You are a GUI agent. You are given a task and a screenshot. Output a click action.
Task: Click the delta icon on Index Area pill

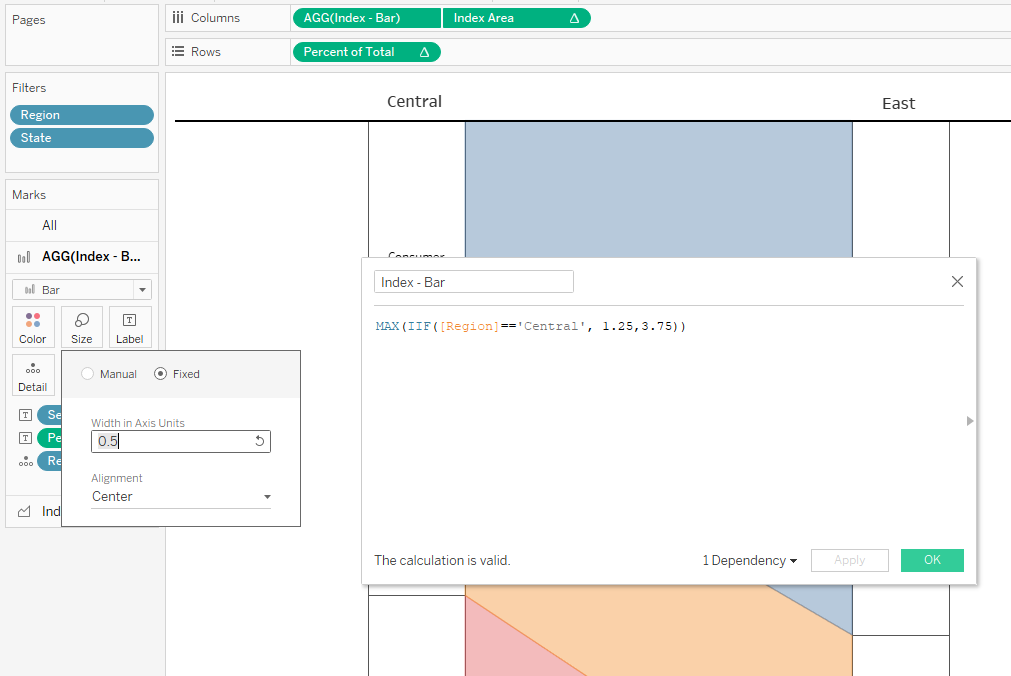pos(574,19)
